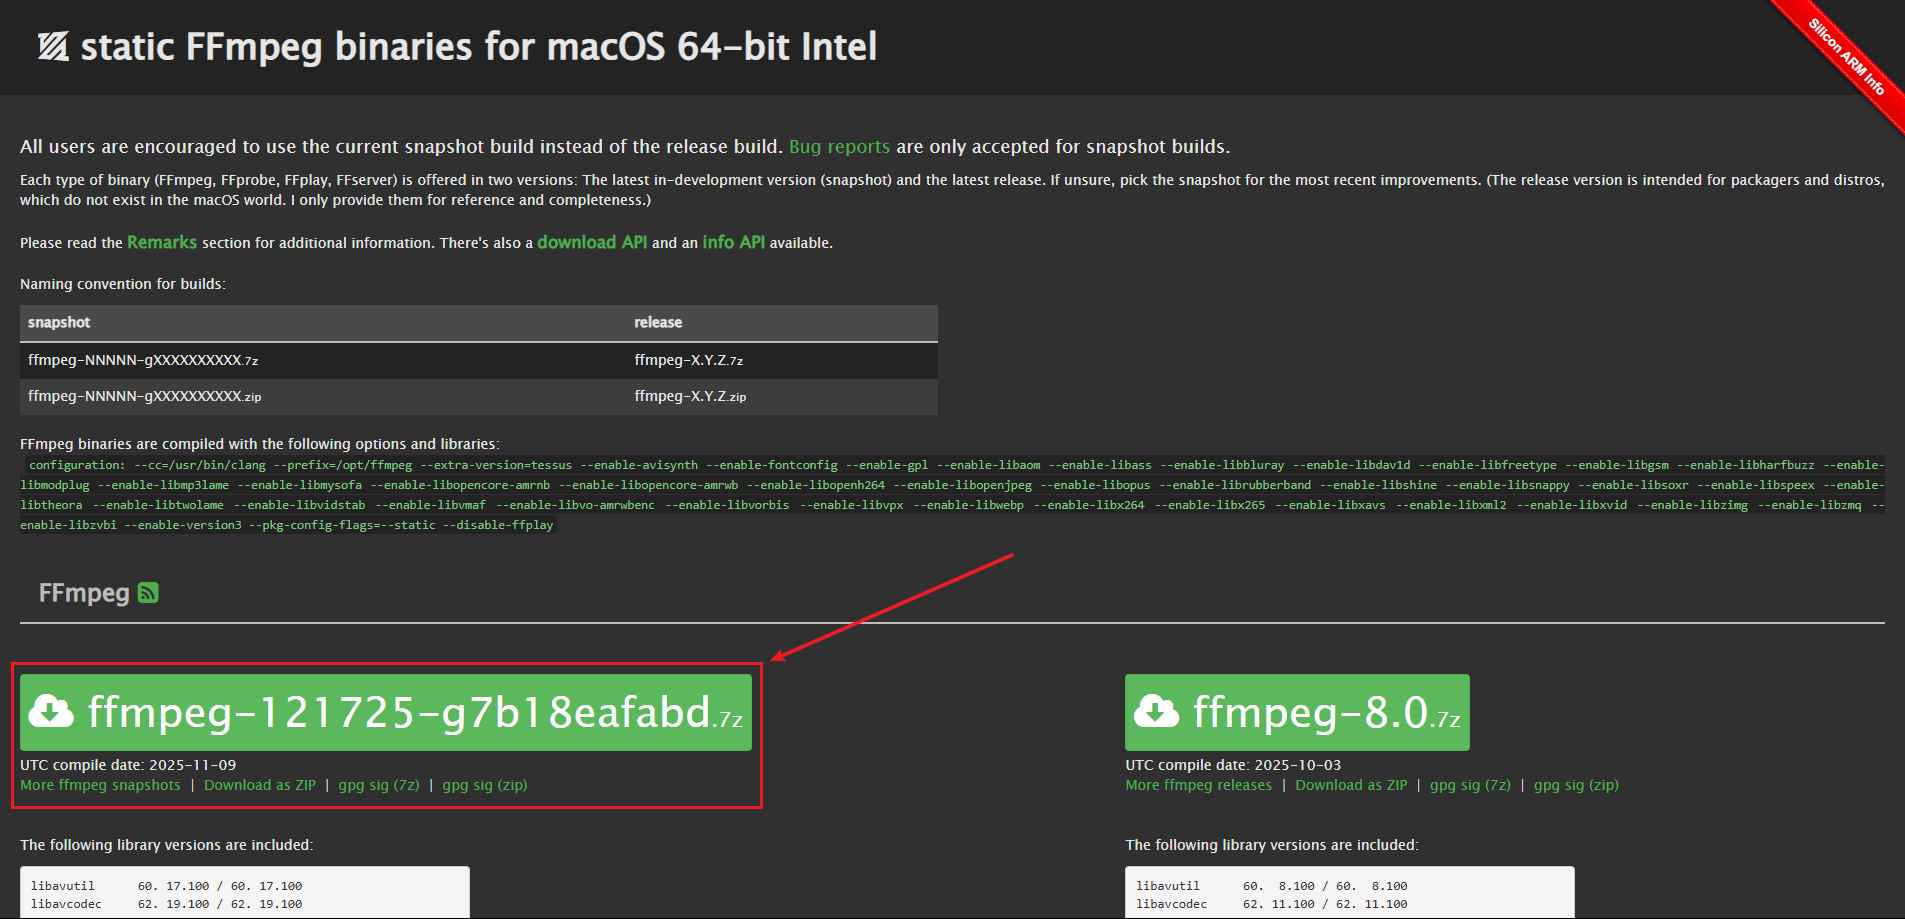Open the Bug reports link

[839, 147]
